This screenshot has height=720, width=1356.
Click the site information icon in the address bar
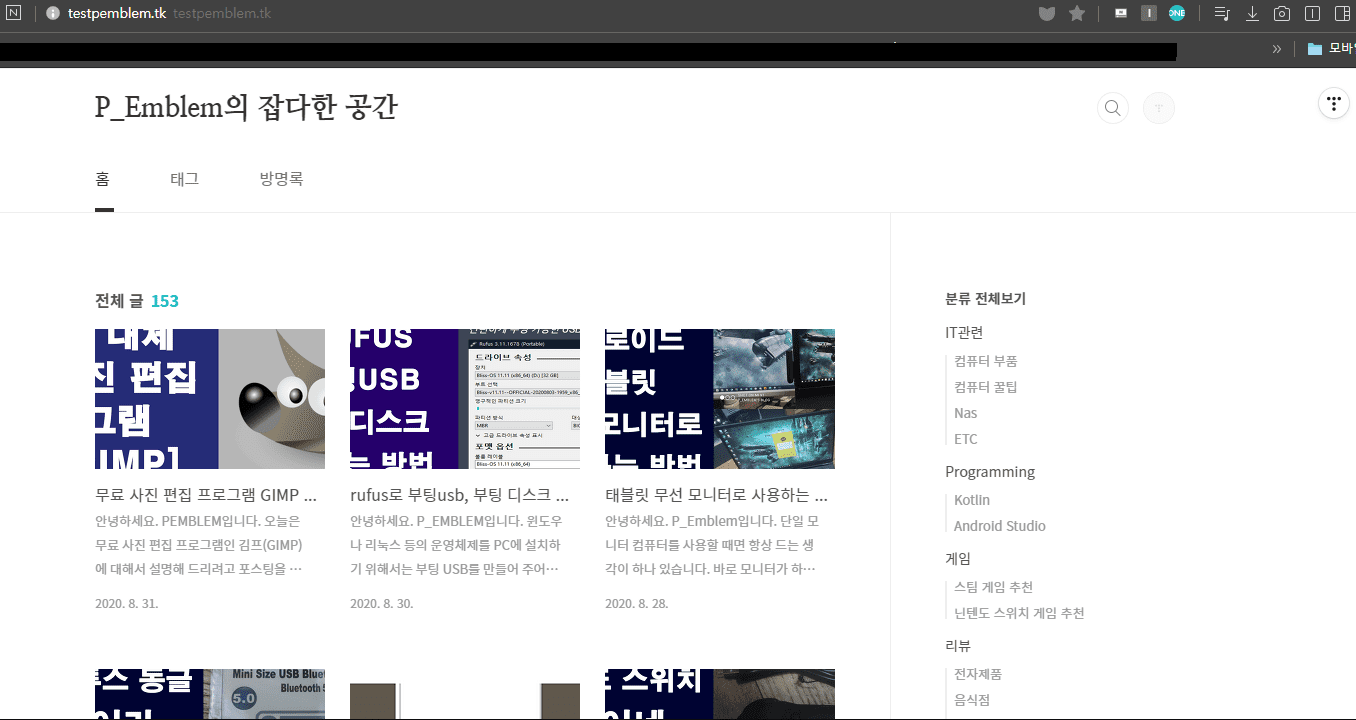[52, 14]
